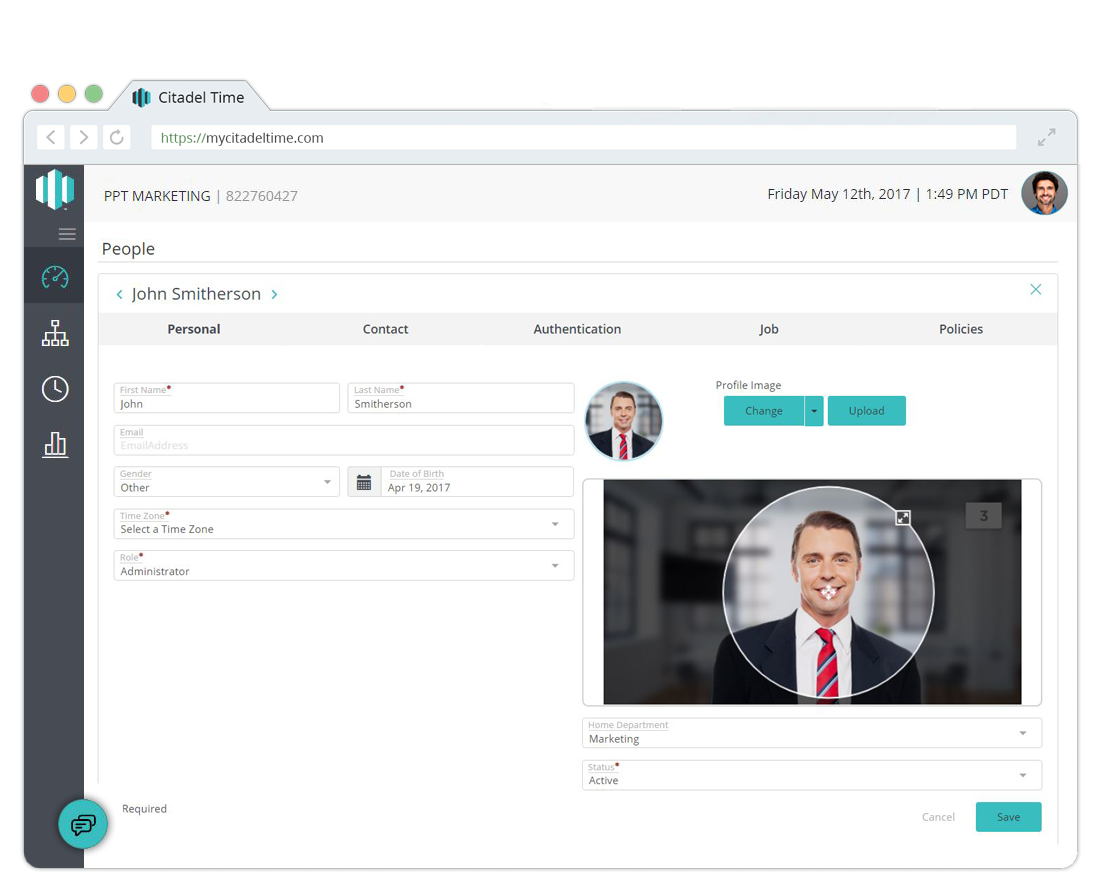Select the organization chart sidebar icon
Screen dimensions: 1100x883
coord(54,333)
